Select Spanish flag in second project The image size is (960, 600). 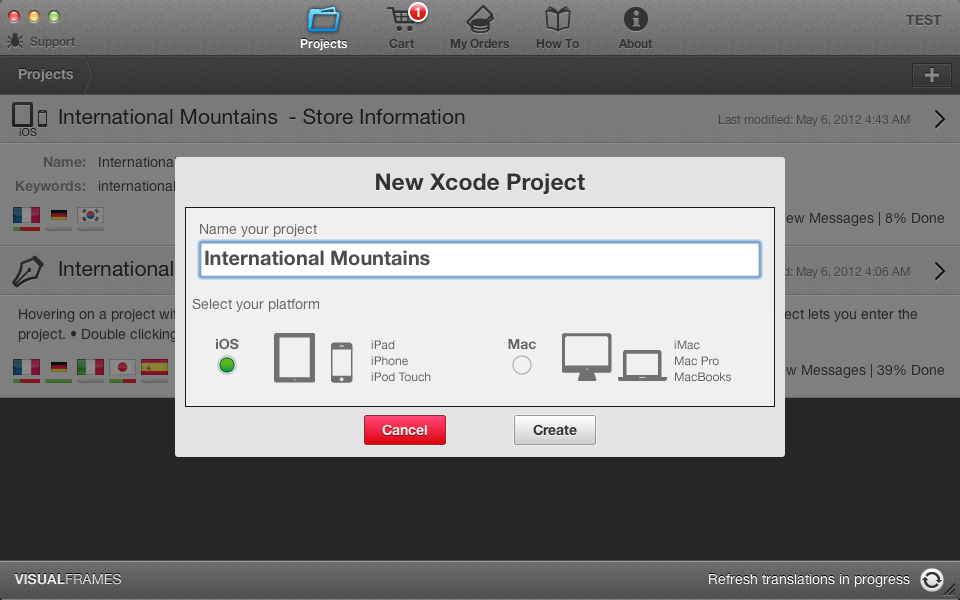(154, 367)
